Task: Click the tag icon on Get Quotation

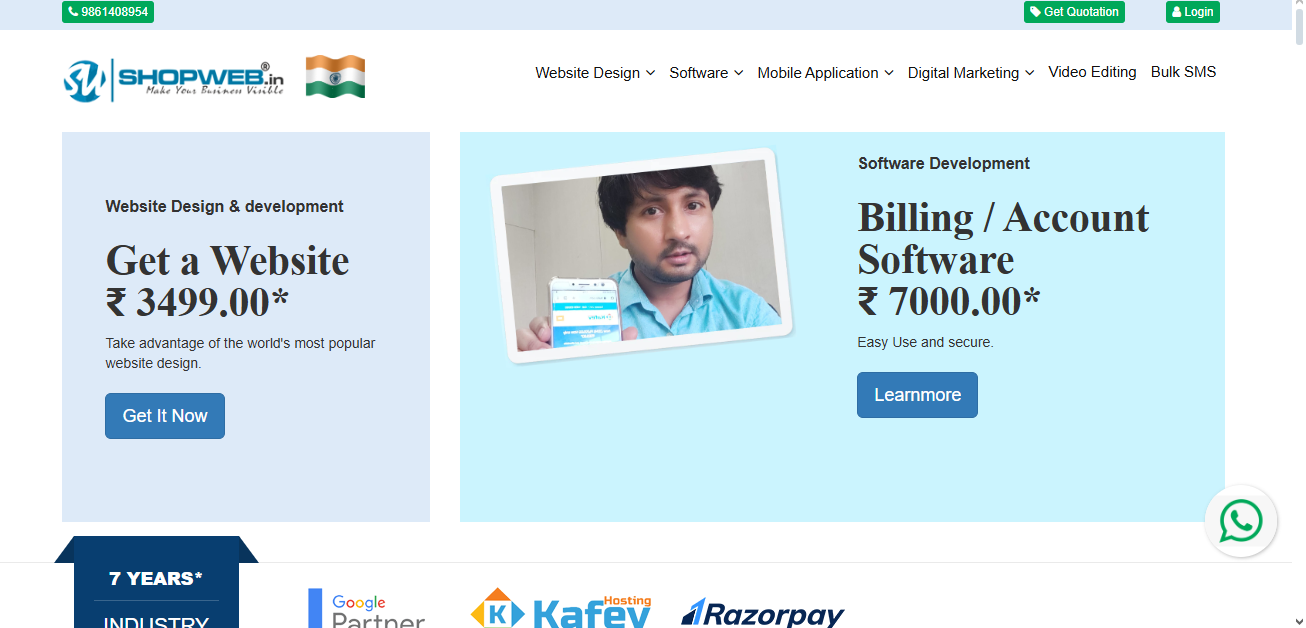Action: 1036,12
